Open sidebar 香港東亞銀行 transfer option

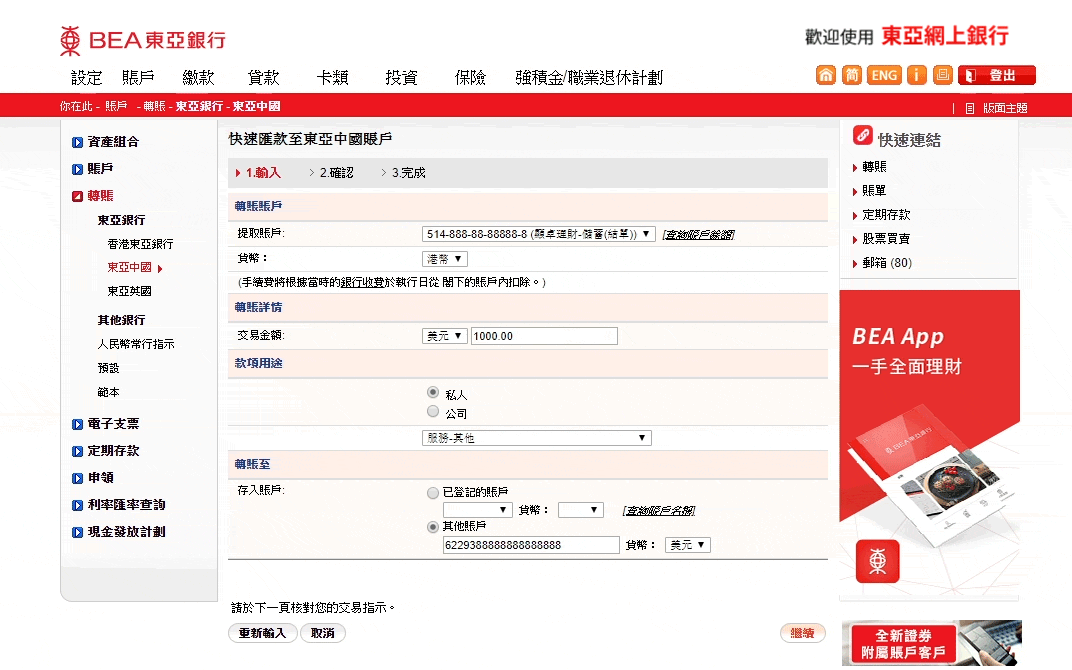pyautogui.click(x=140, y=244)
